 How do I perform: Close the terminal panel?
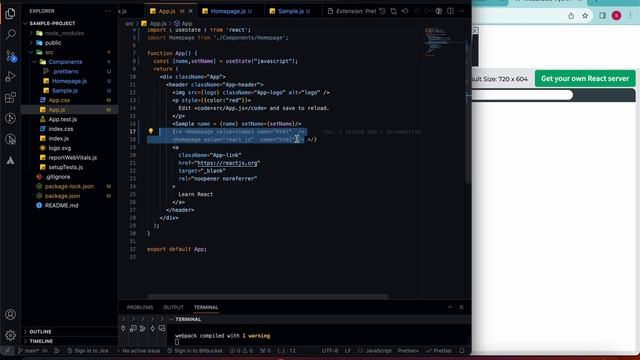click(462, 307)
